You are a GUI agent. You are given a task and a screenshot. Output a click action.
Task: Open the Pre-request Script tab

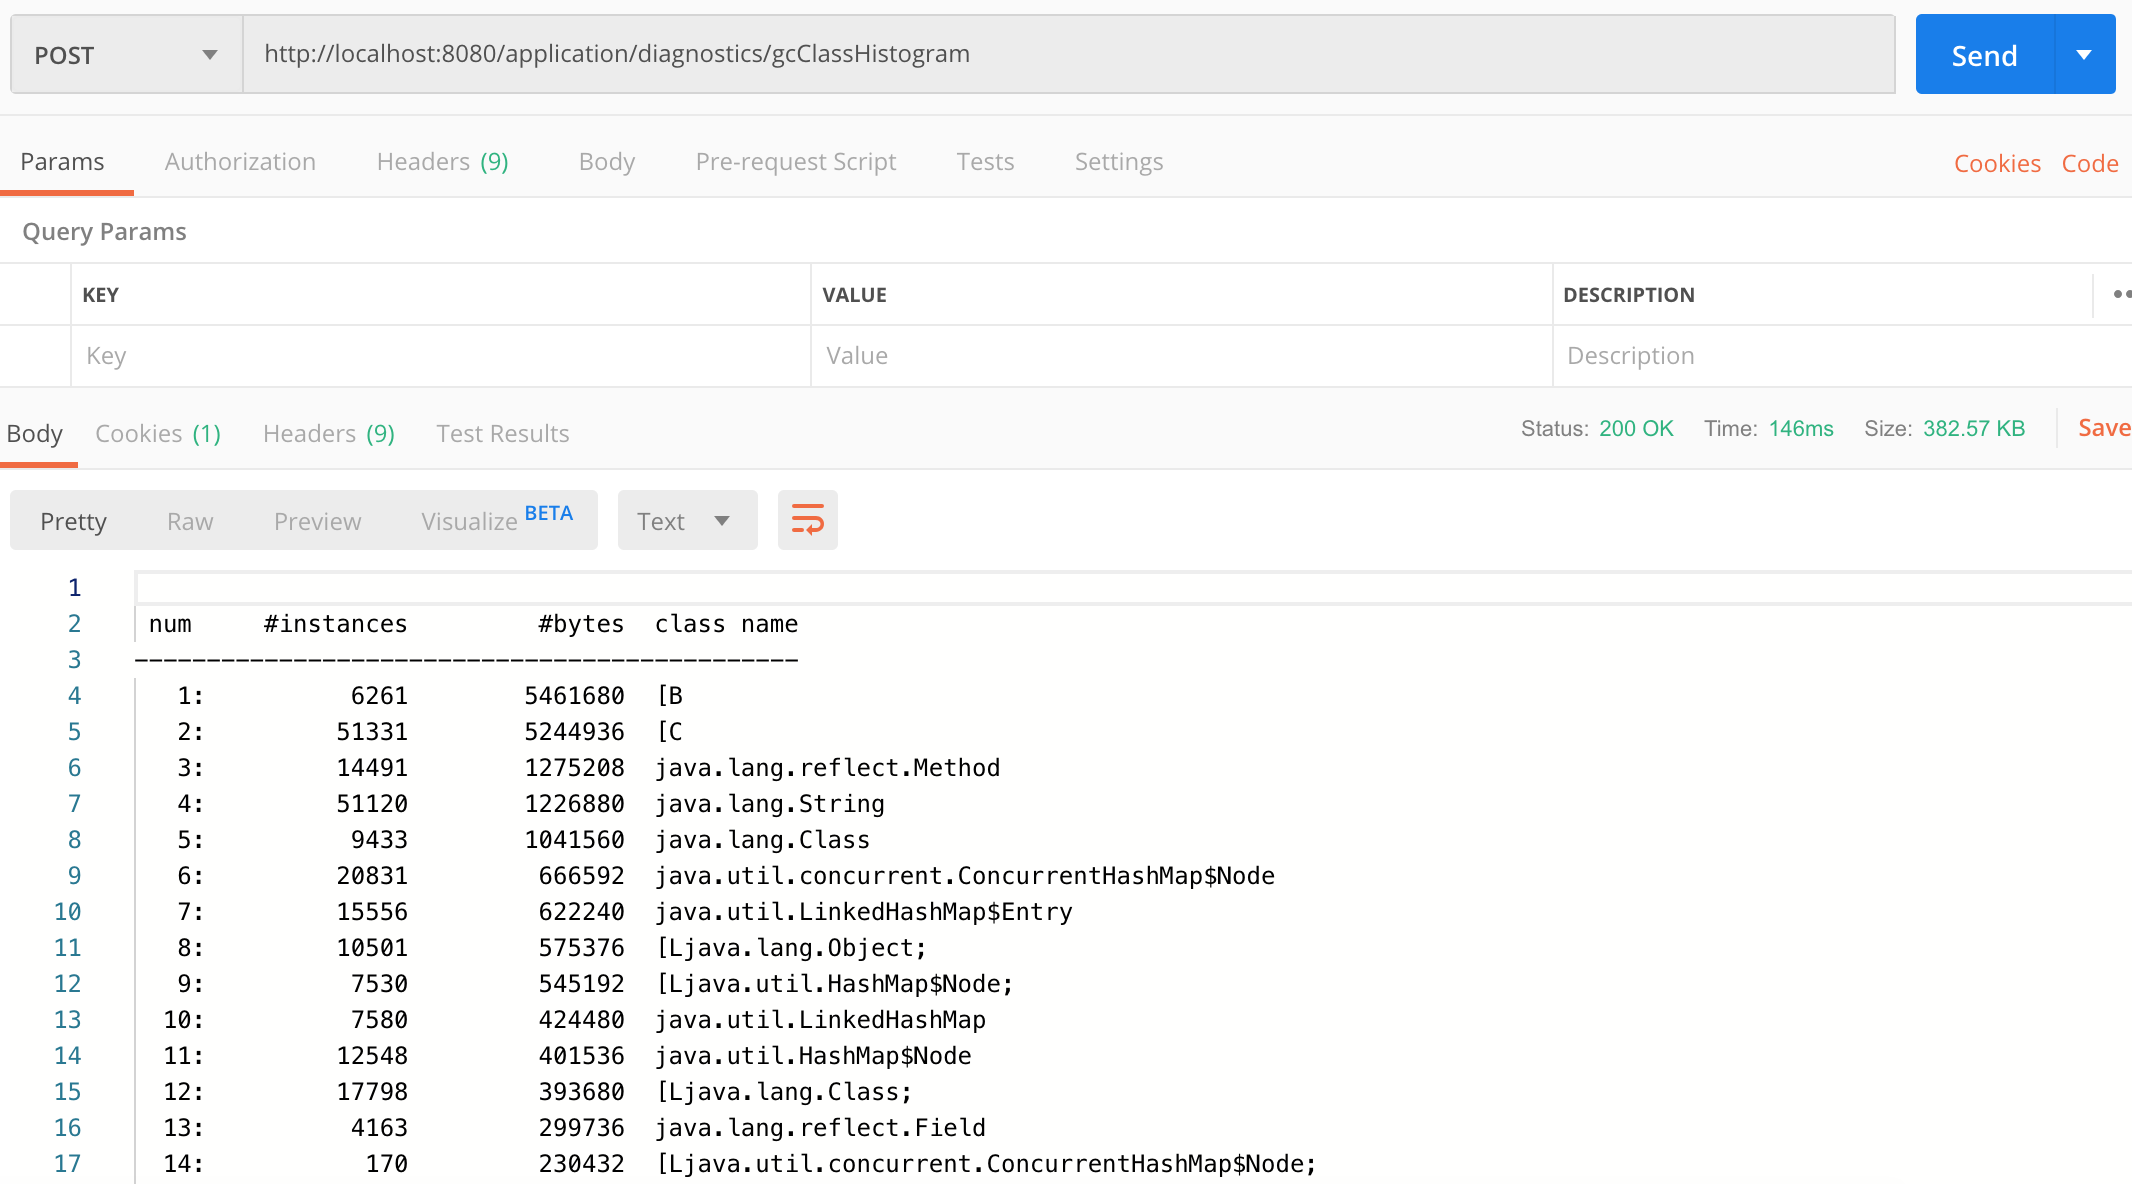(794, 162)
